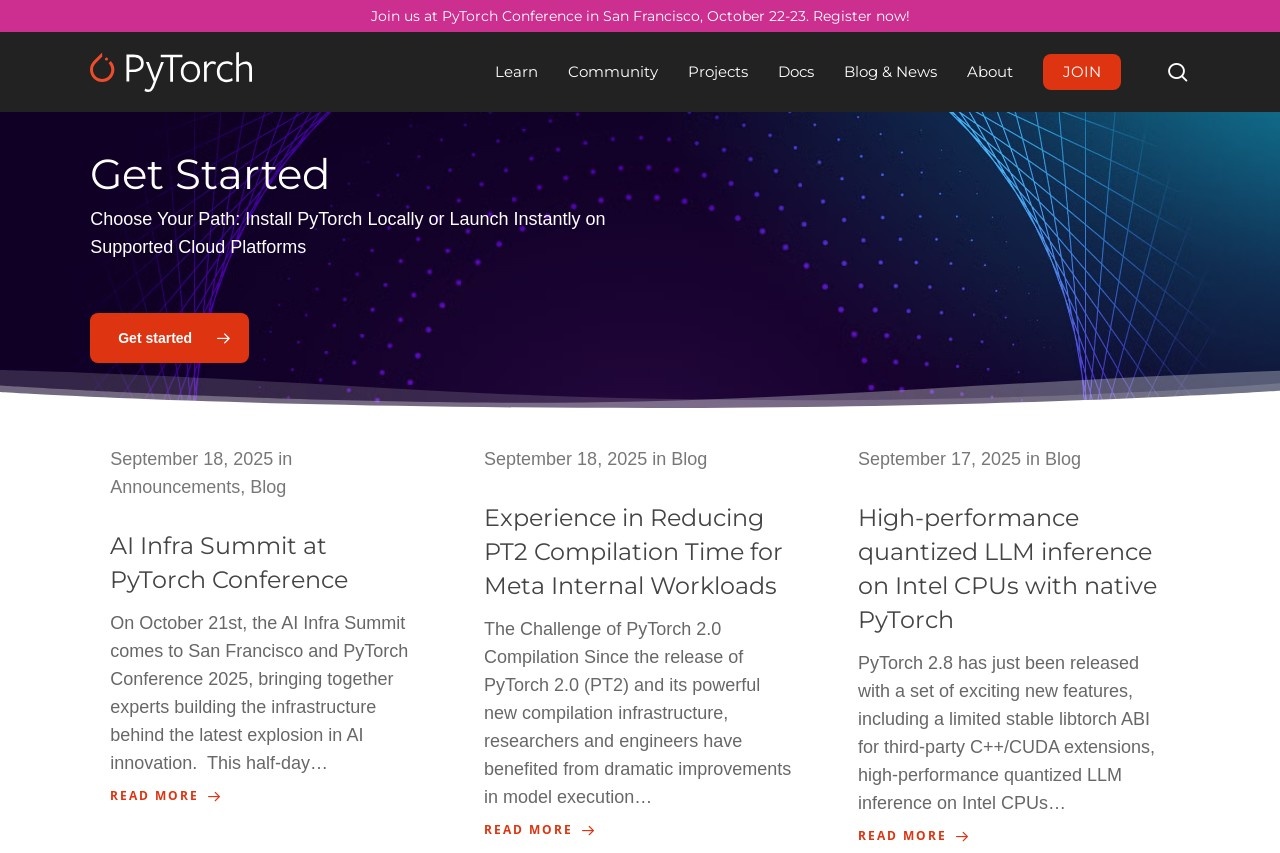Click the PyTorch logo
The width and height of the screenshot is (1280, 853).
click(171, 71)
